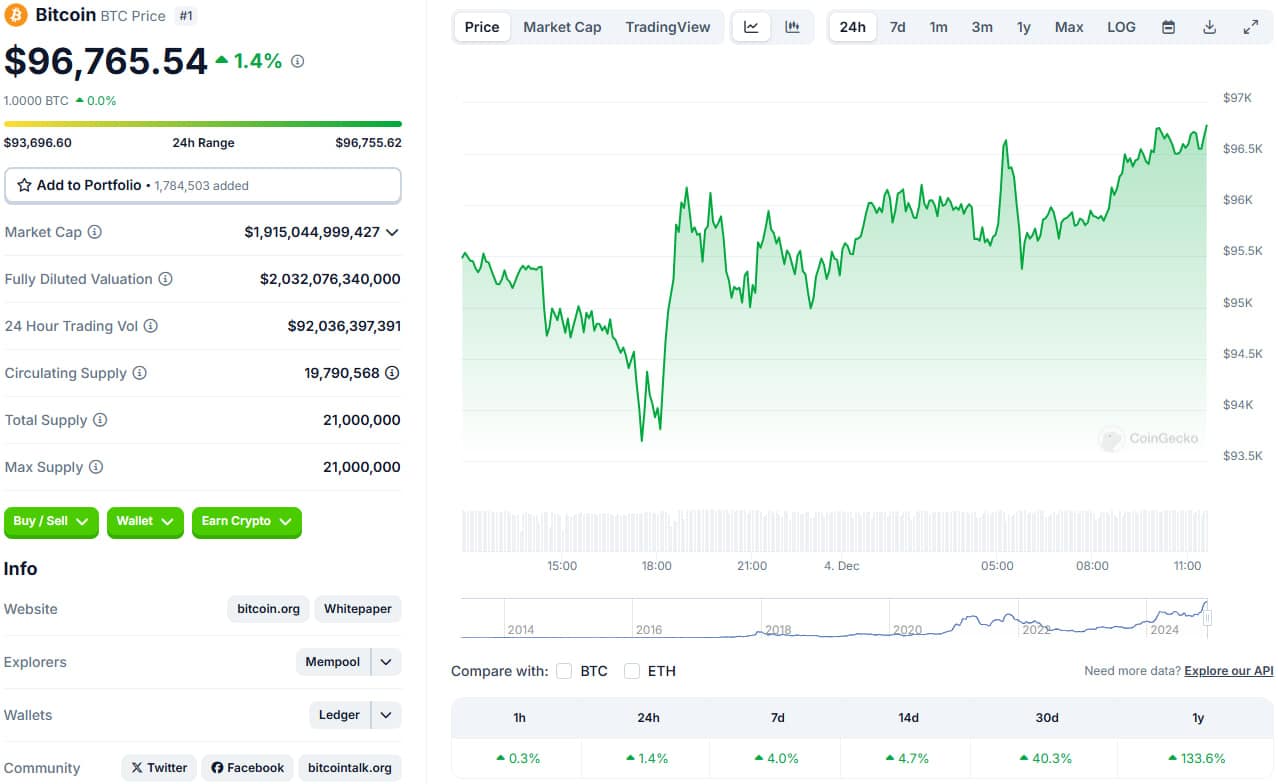Expand the Explorers dropdown arrow next to Mempool
The image size is (1278, 784).
click(x=386, y=662)
